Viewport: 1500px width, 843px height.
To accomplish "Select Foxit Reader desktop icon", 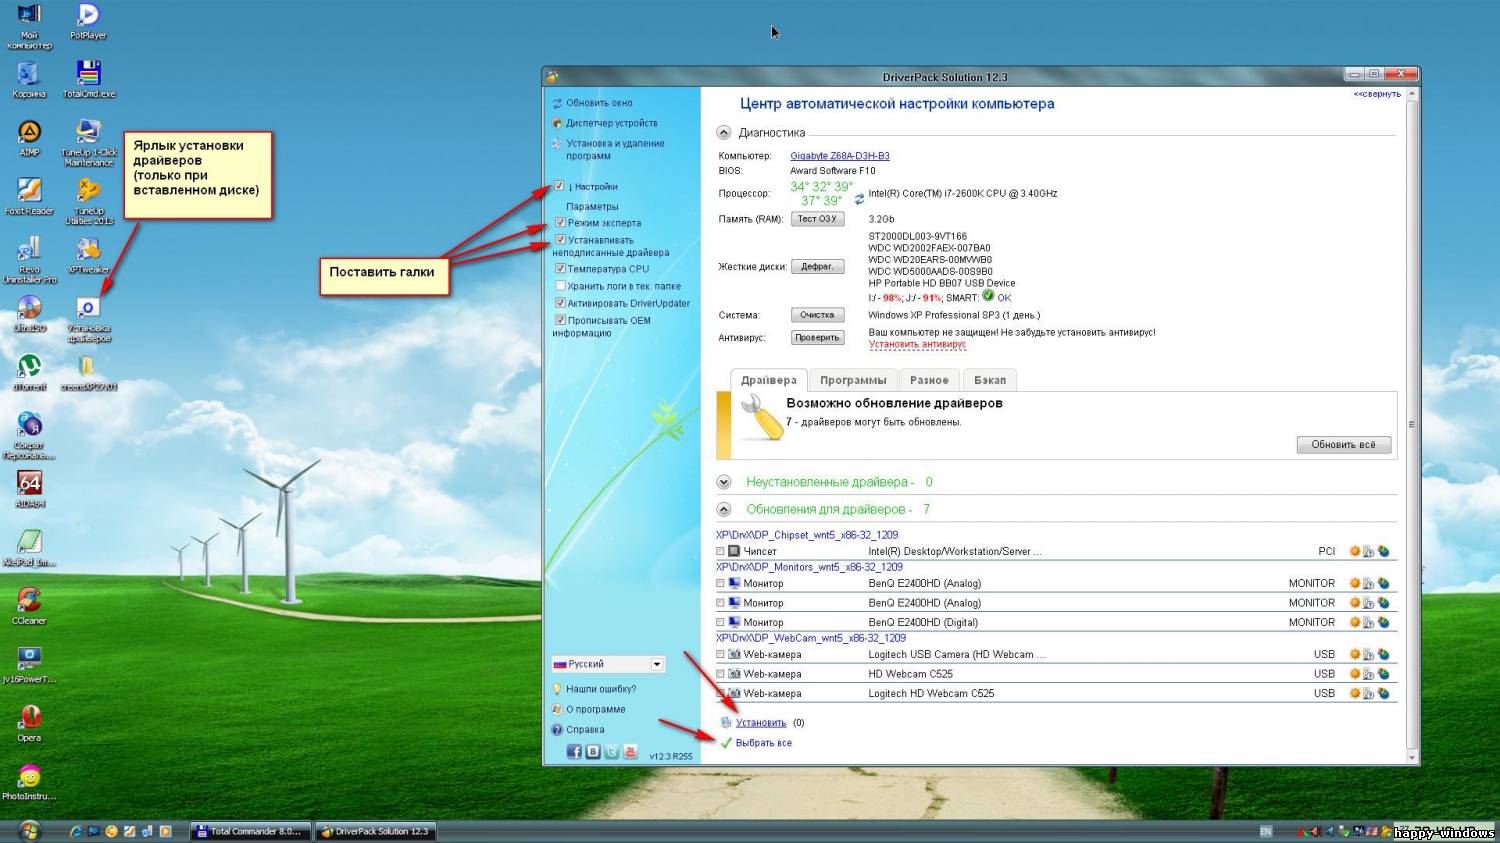I will pyautogui.click(x=29, y=197).
